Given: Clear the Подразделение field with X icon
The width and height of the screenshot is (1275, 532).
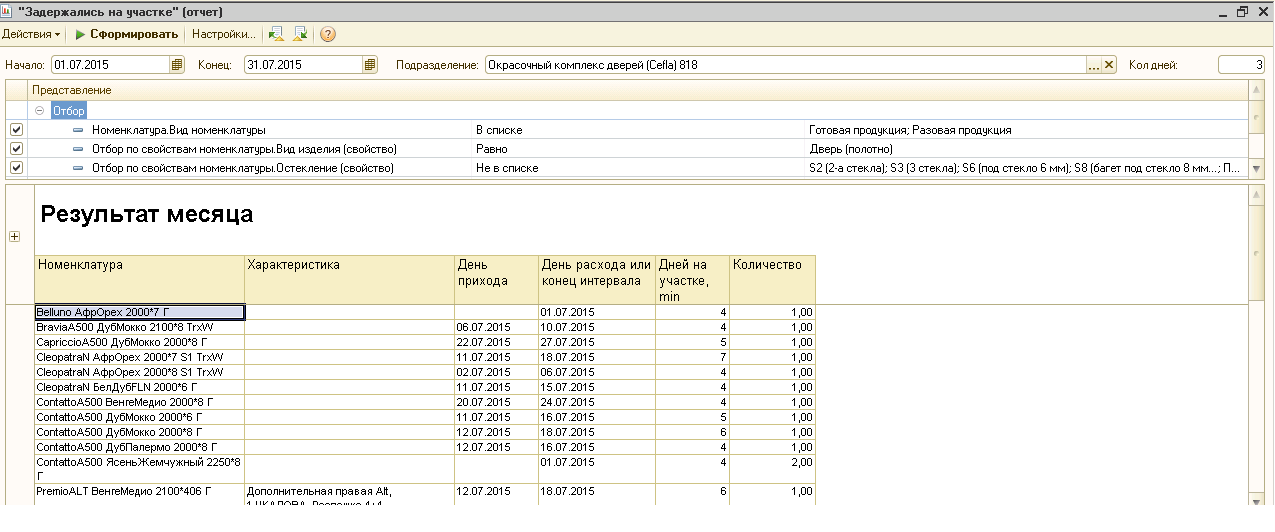Looking at the screenshot, I should 1109,65.
